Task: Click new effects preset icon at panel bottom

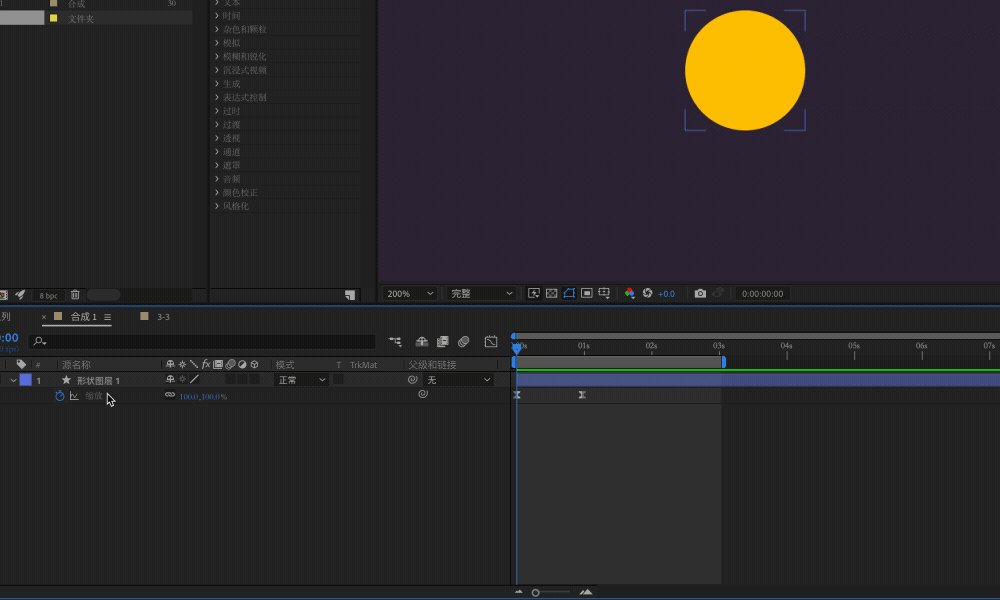Action: click(350, 295)
